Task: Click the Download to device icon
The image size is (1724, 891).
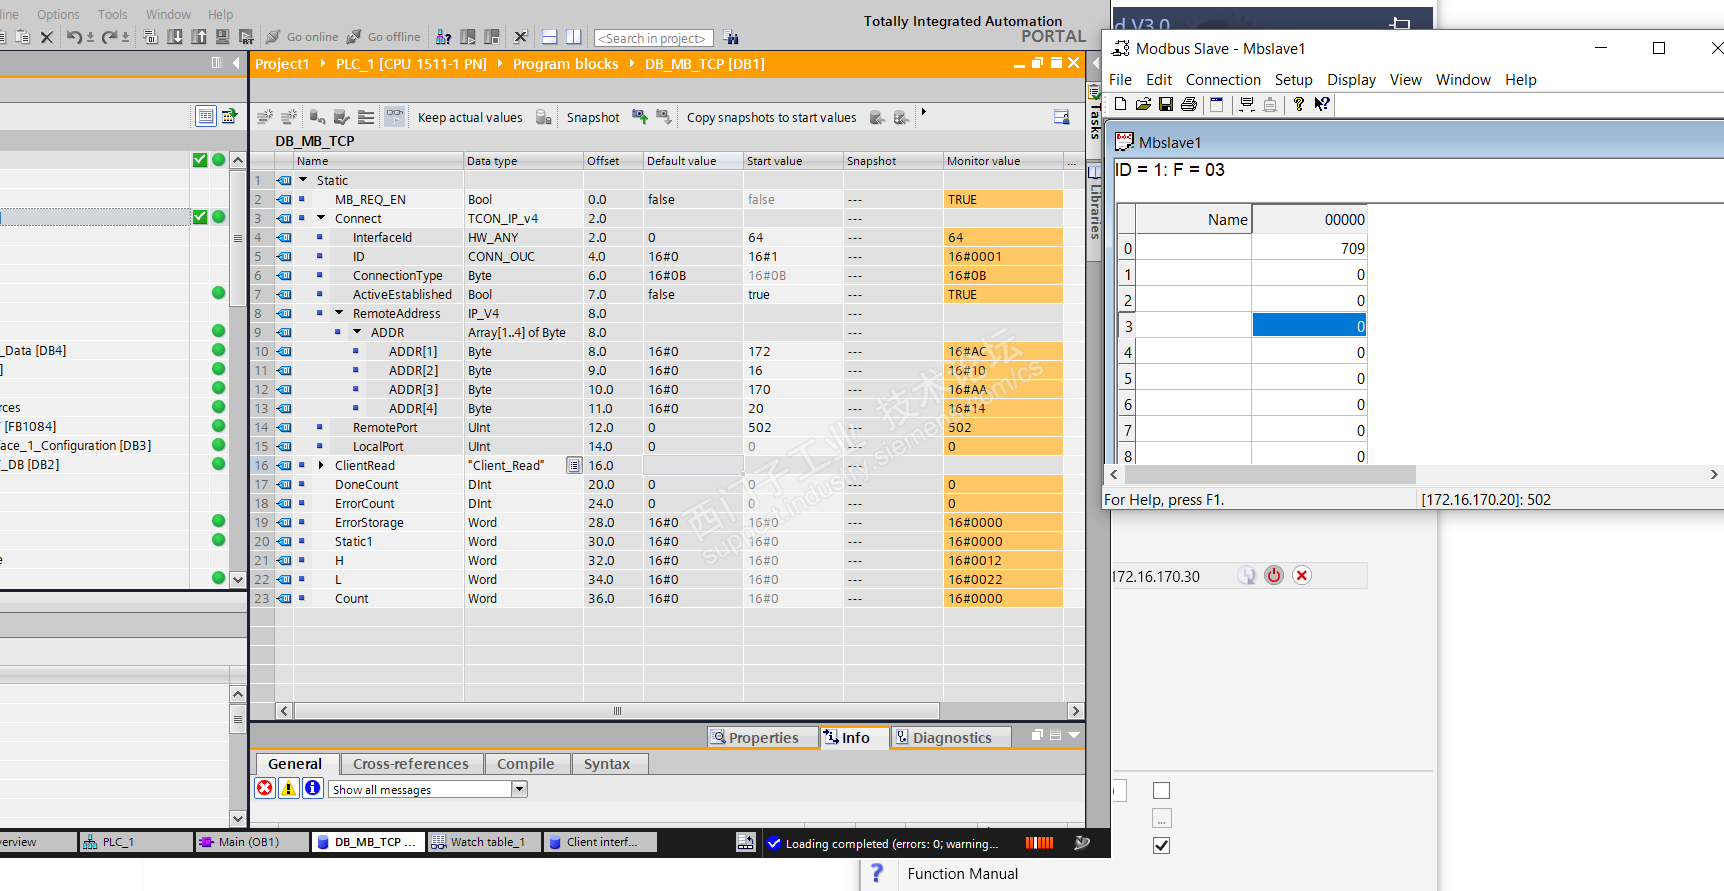Action: click(175, 37)
